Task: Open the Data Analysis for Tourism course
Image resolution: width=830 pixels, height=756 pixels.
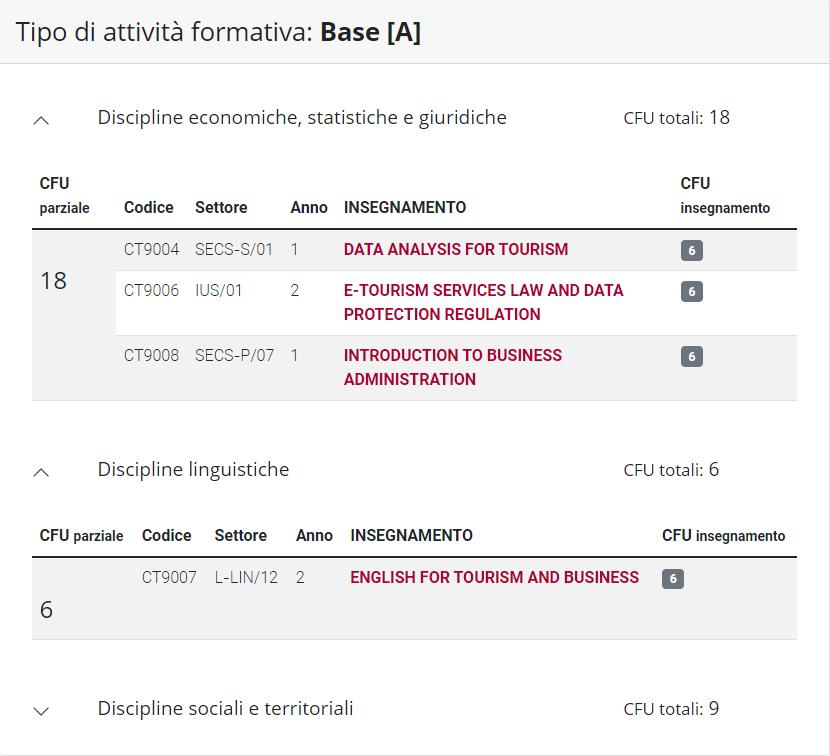Action: [455, 249]
